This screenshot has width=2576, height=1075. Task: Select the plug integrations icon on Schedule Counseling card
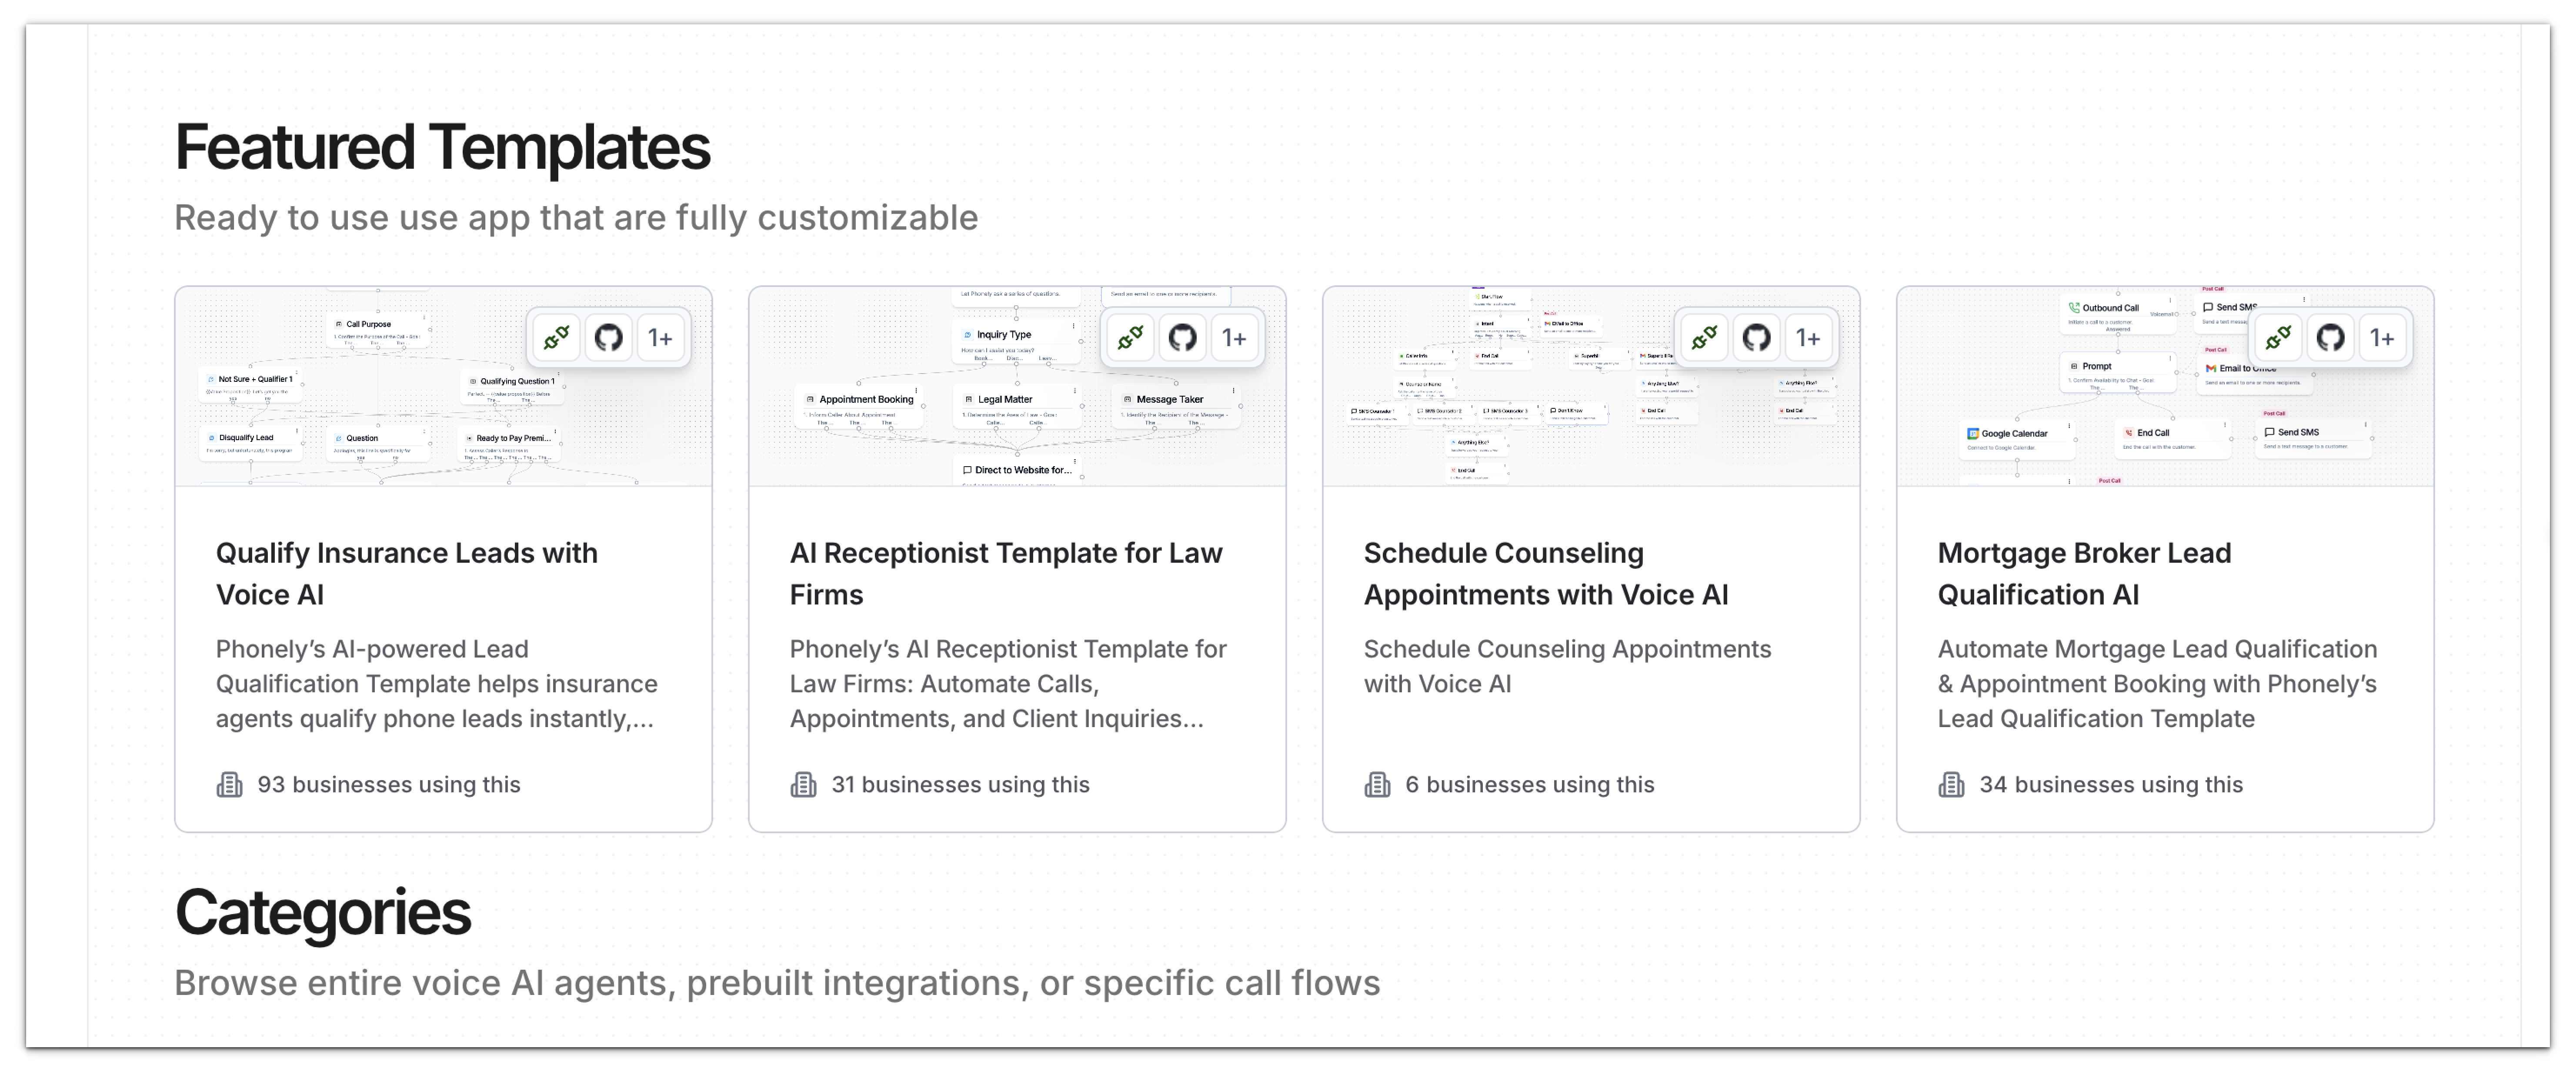tap(1704, 338)
